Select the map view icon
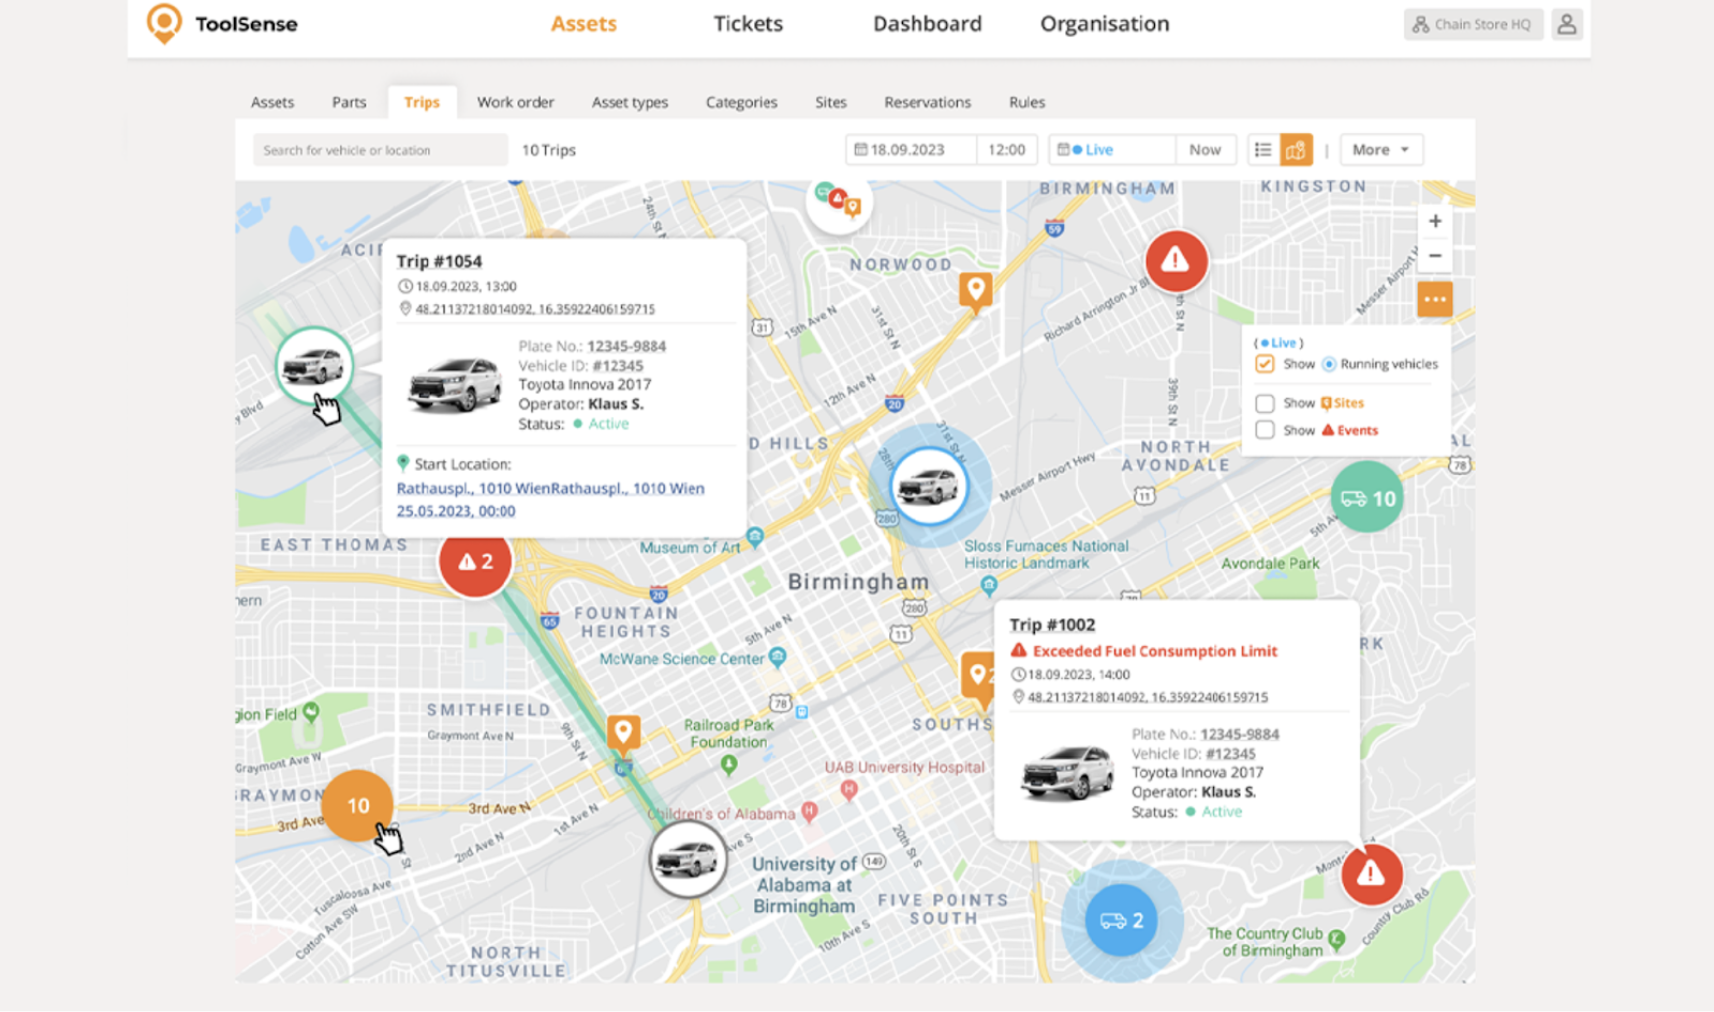 (1296, 149)
